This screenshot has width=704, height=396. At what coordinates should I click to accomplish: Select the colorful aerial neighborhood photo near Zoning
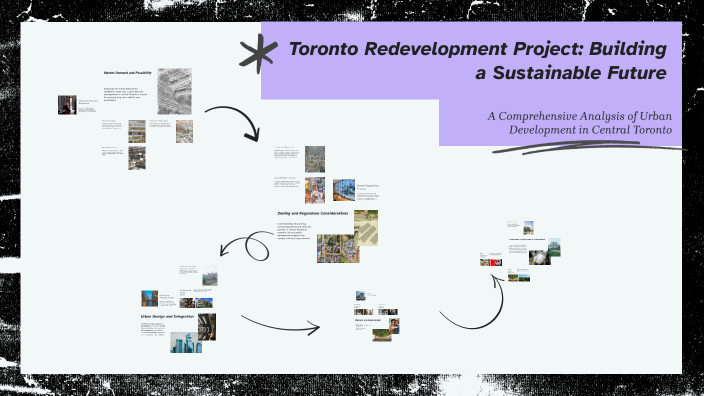[x=338, y=248]
